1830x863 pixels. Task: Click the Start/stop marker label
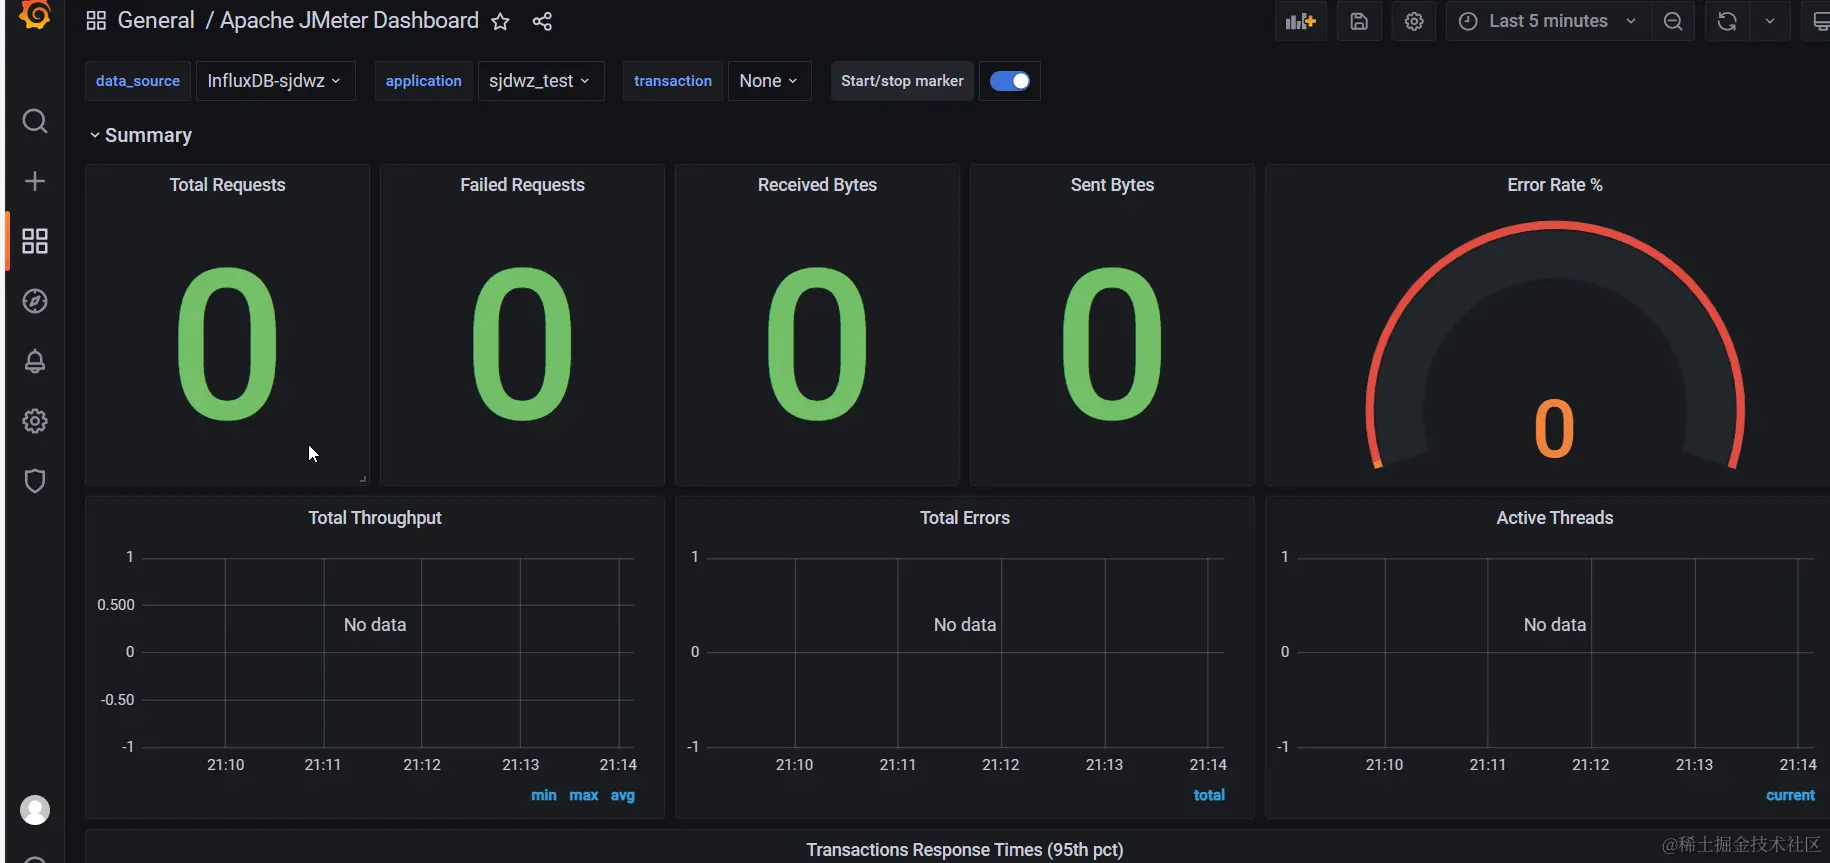pyautogui.click(x=902, y=81)
